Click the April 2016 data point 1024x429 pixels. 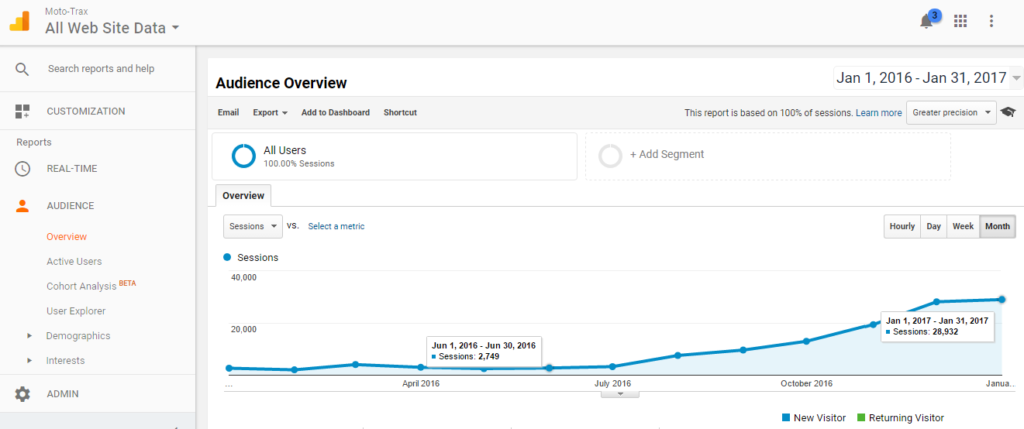click(x=421, y=367)
